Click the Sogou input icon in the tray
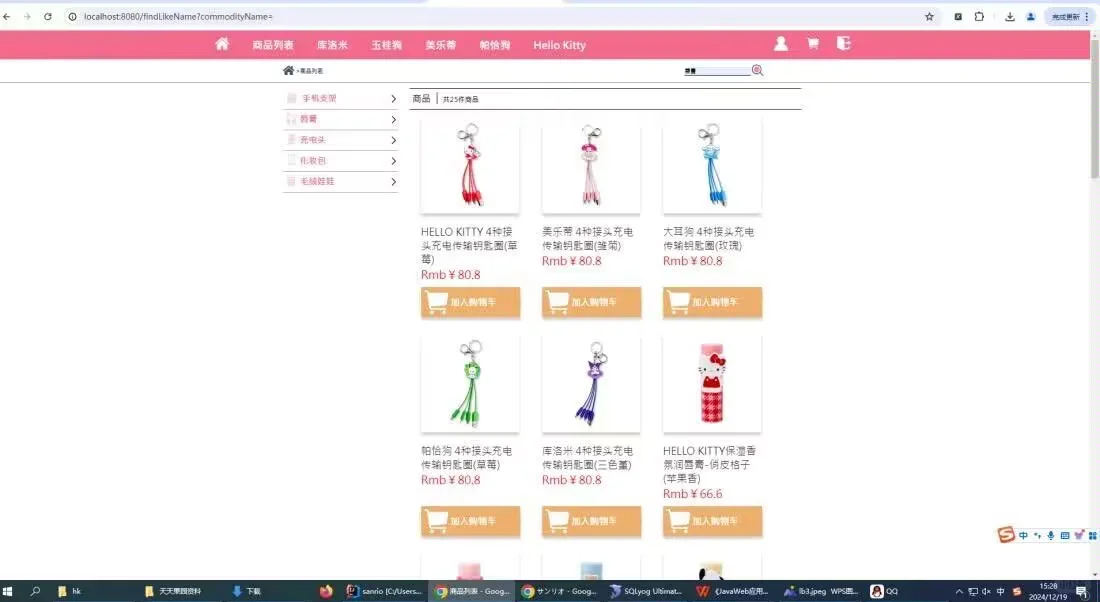Screen dimensions: 1100x602 coord(1007,534)
